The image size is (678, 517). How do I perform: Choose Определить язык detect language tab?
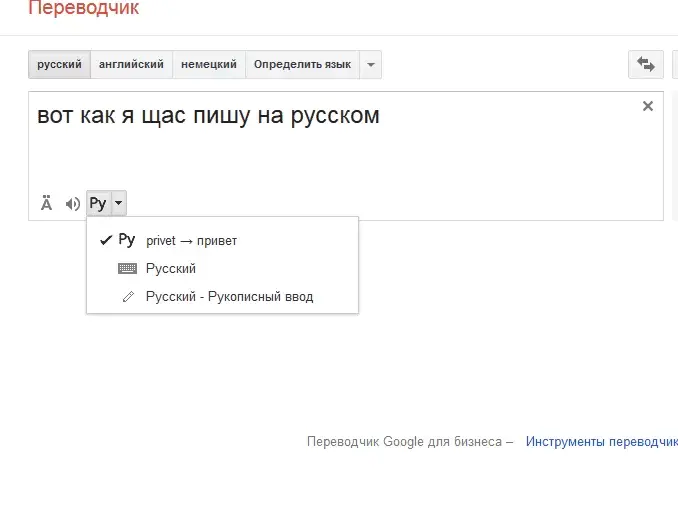point(302,64)
